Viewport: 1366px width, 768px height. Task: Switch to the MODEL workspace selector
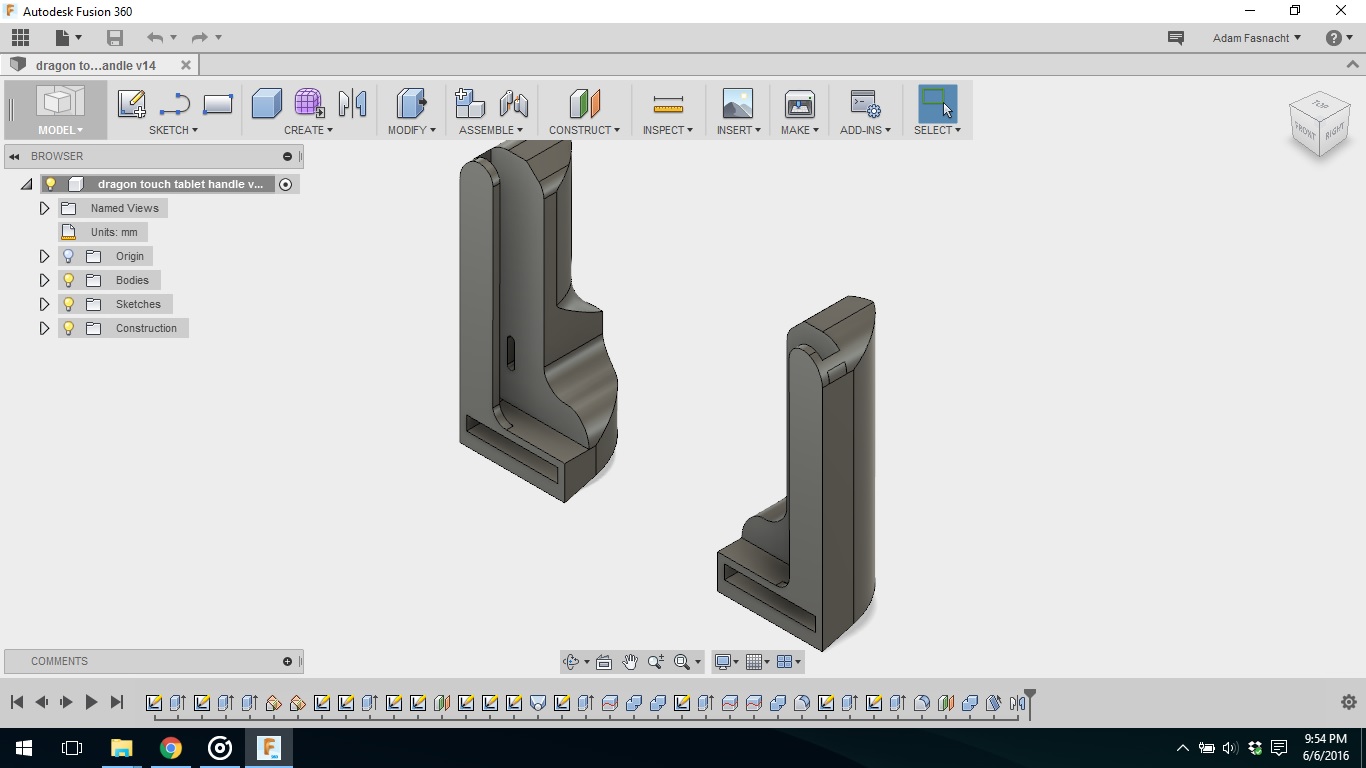[57, 130]
